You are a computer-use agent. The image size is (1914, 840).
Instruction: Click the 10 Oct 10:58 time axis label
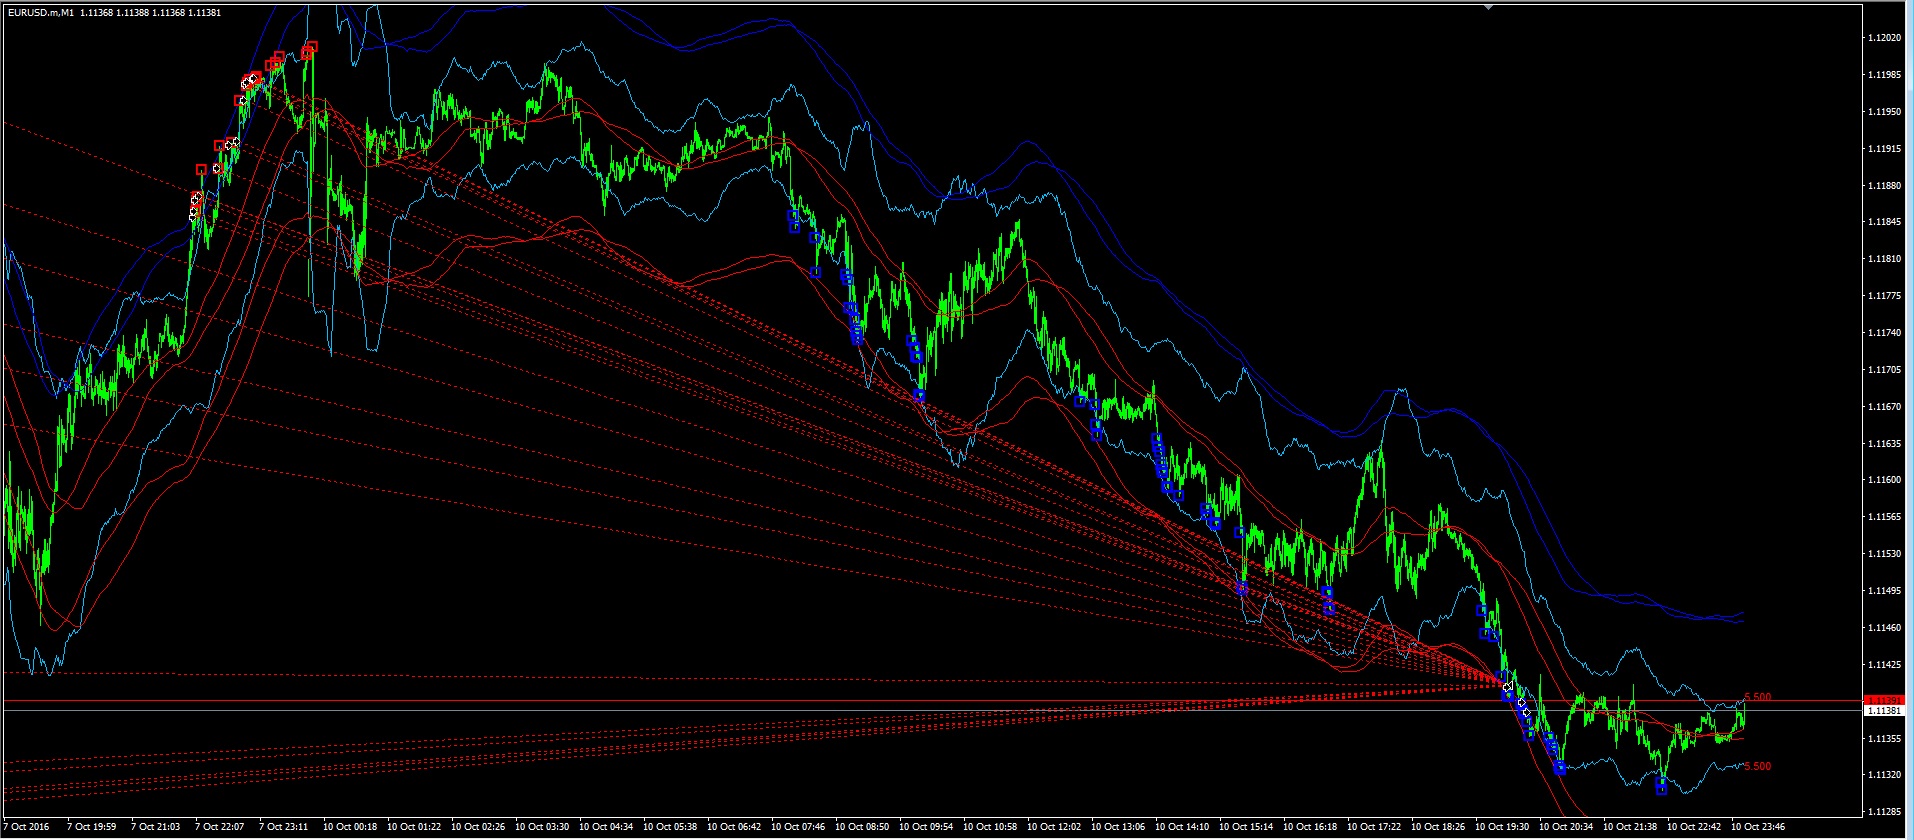point(990,827)
